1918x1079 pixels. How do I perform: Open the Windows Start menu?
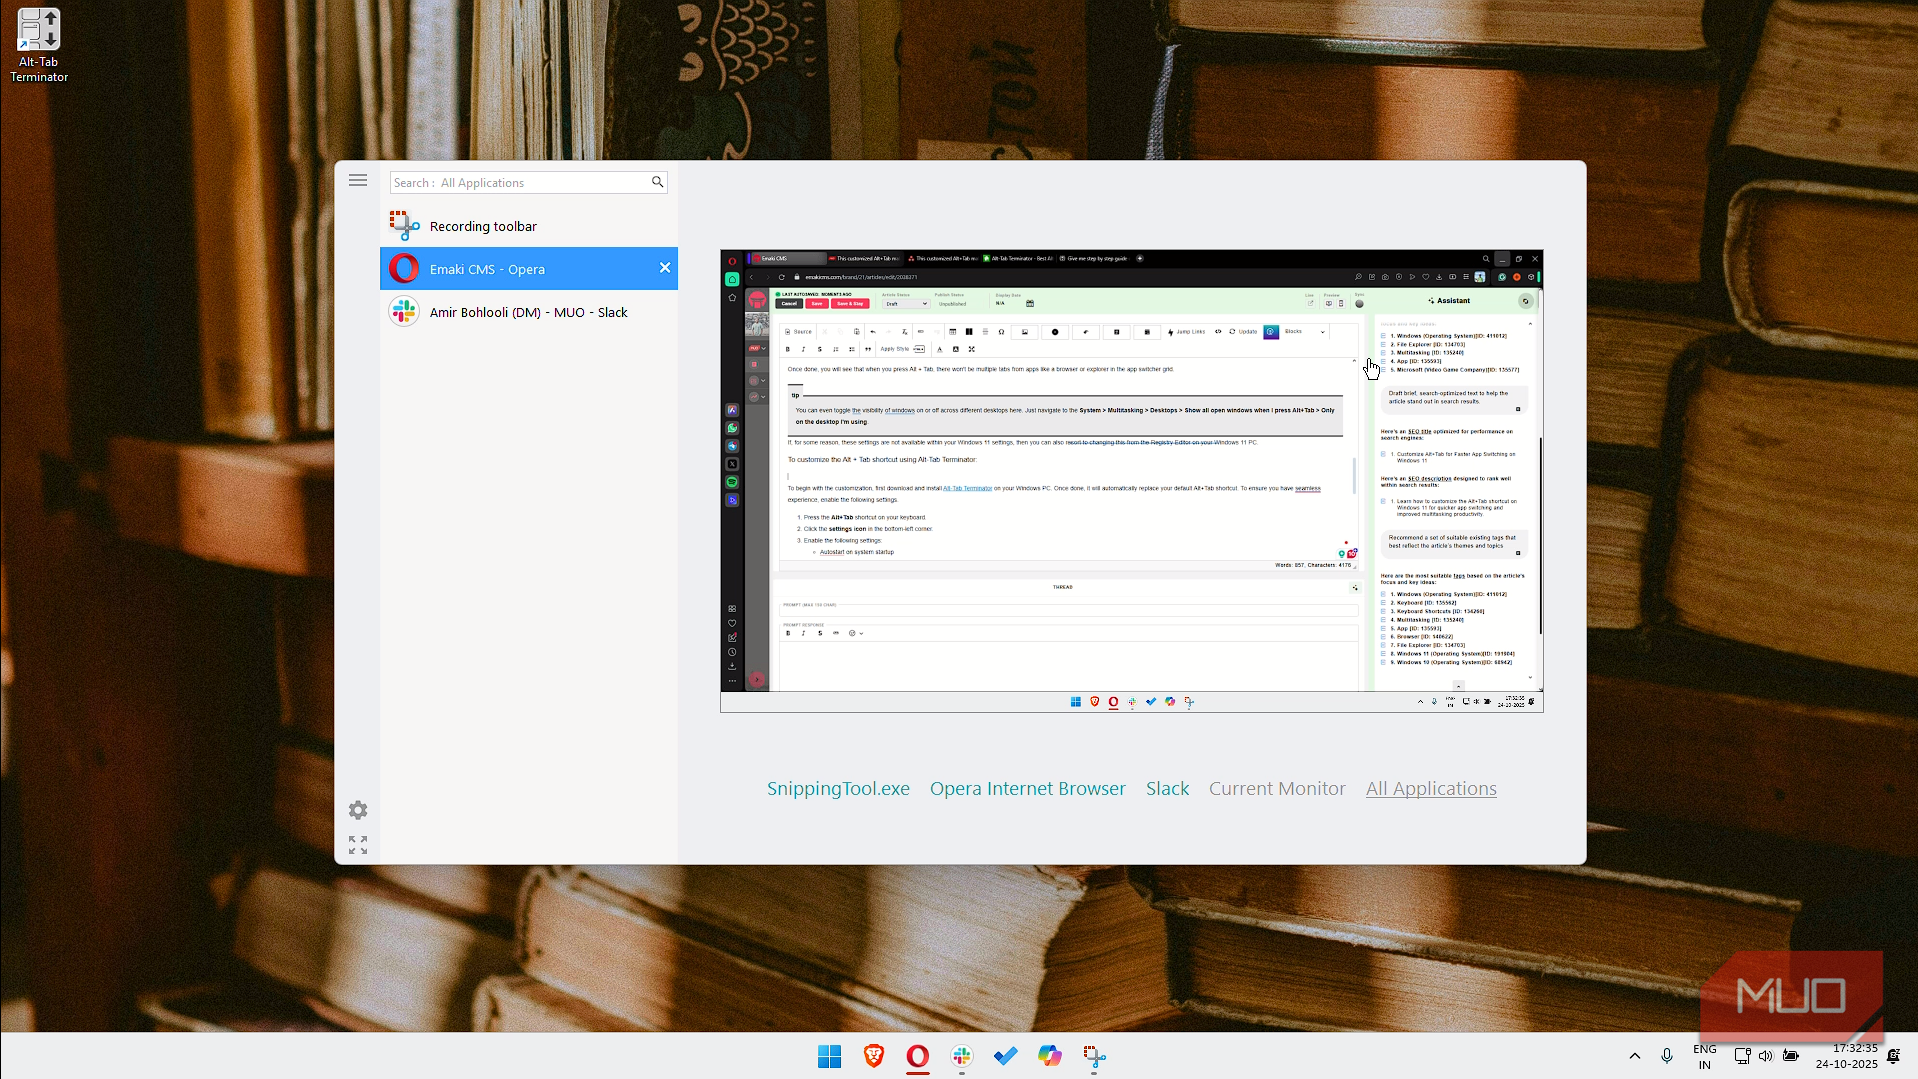click(830, 1056)
